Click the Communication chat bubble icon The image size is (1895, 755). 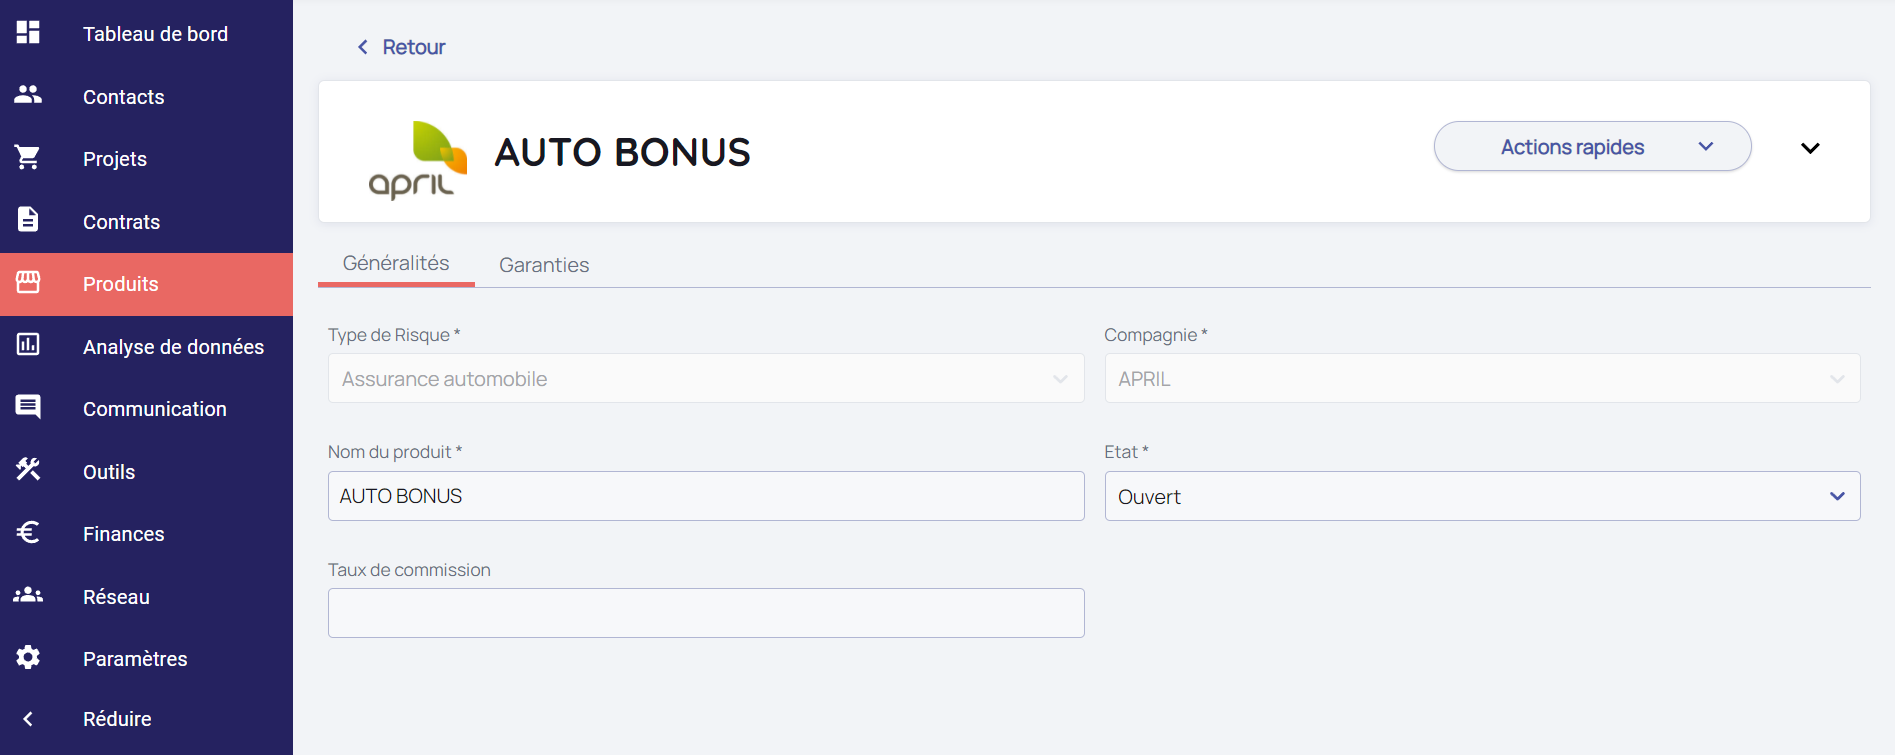point(28,407)
